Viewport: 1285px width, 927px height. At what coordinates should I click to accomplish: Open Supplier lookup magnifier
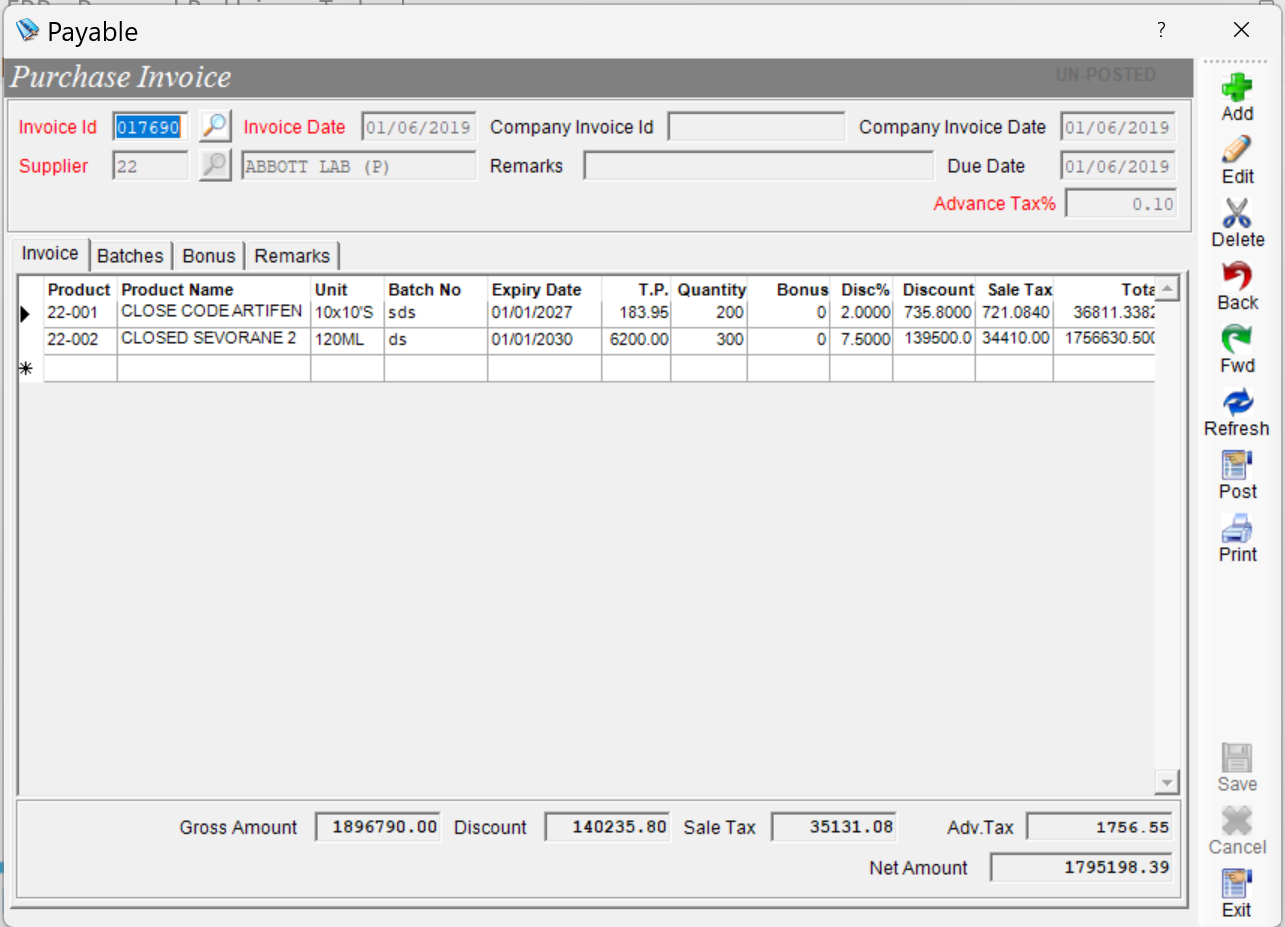[x=215, y=165]
